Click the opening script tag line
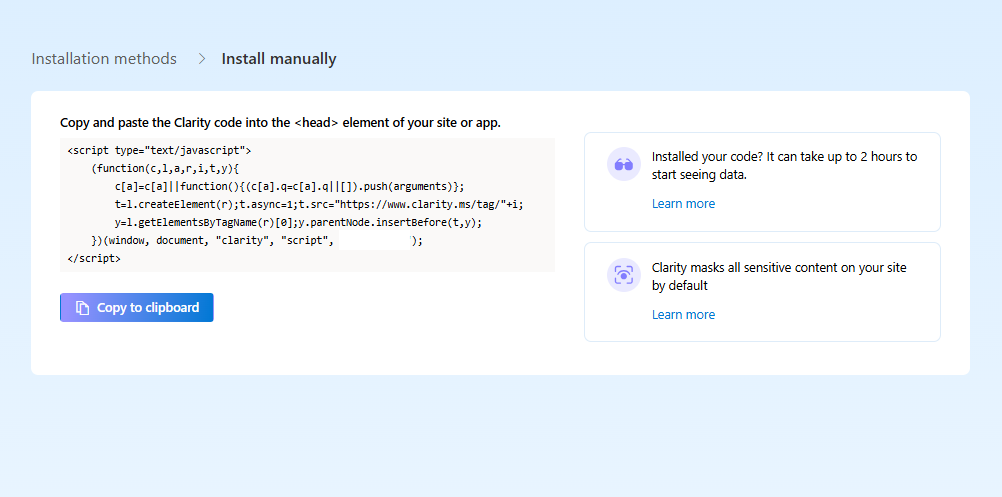The width and height of the screenshot is (1002, 497). tap(159, 150)
